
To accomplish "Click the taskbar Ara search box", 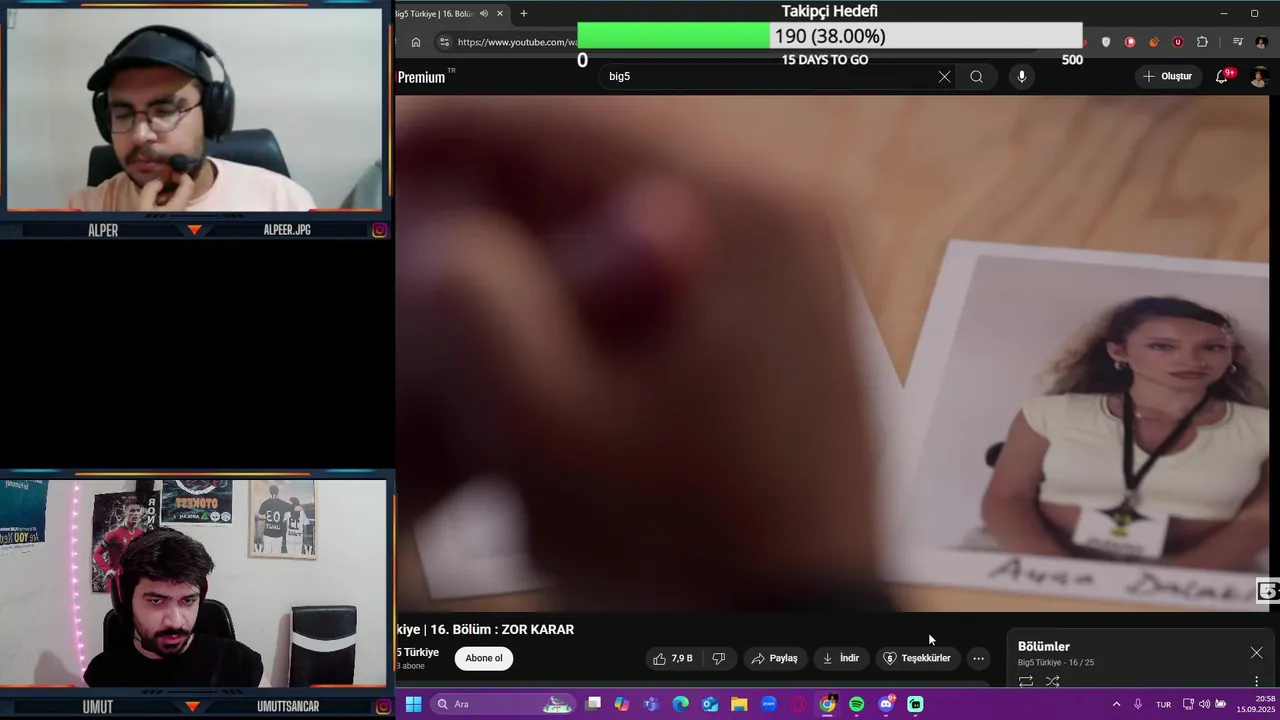I will pyautogui.click(x=503, y=704).
